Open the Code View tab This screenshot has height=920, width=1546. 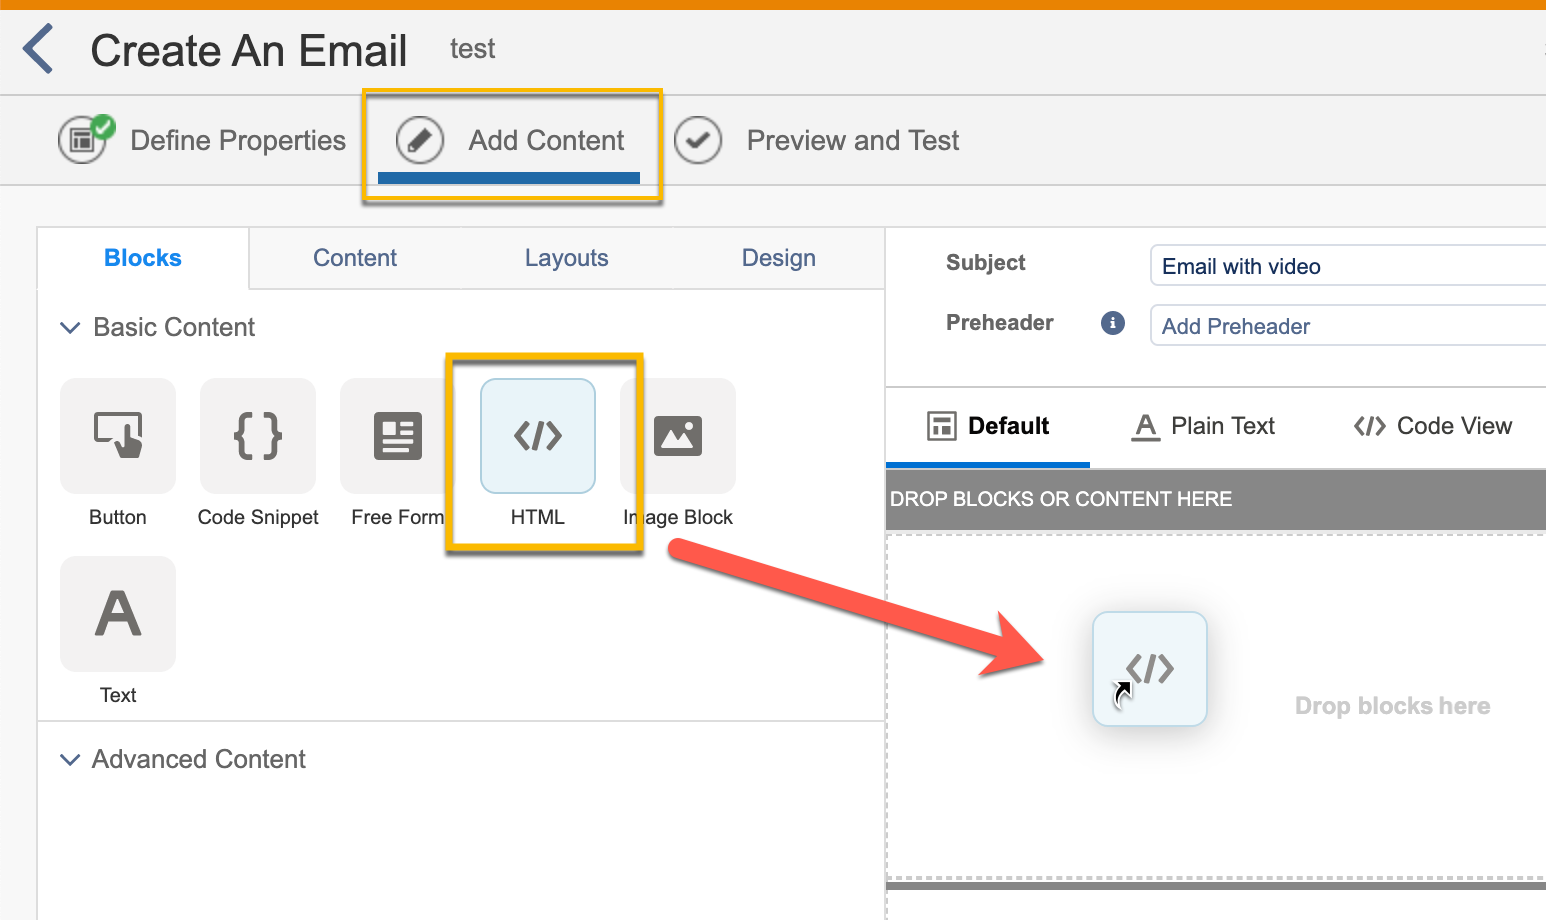click(x=1433, y=426)
